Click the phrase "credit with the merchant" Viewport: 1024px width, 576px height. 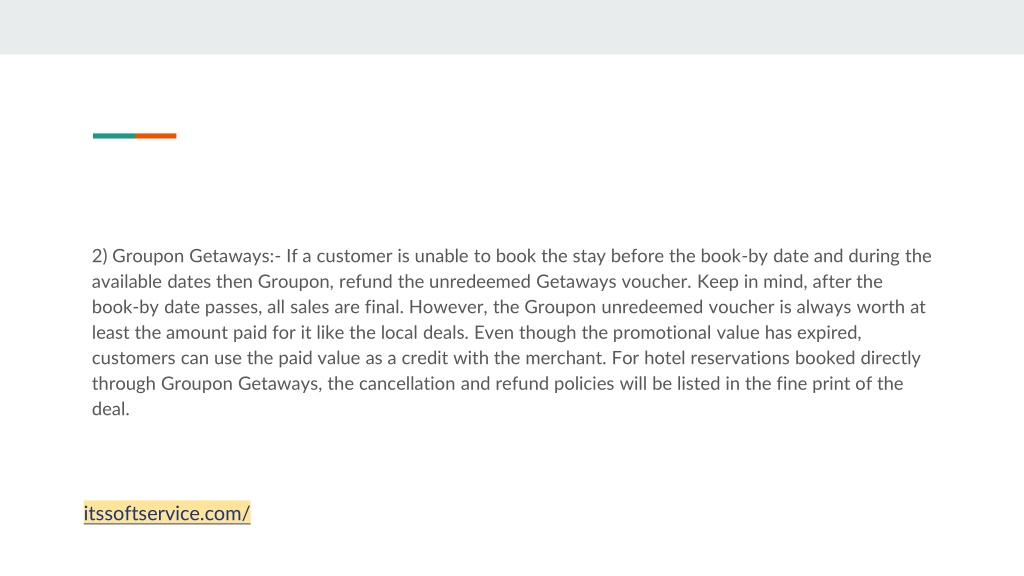(504, 358)
